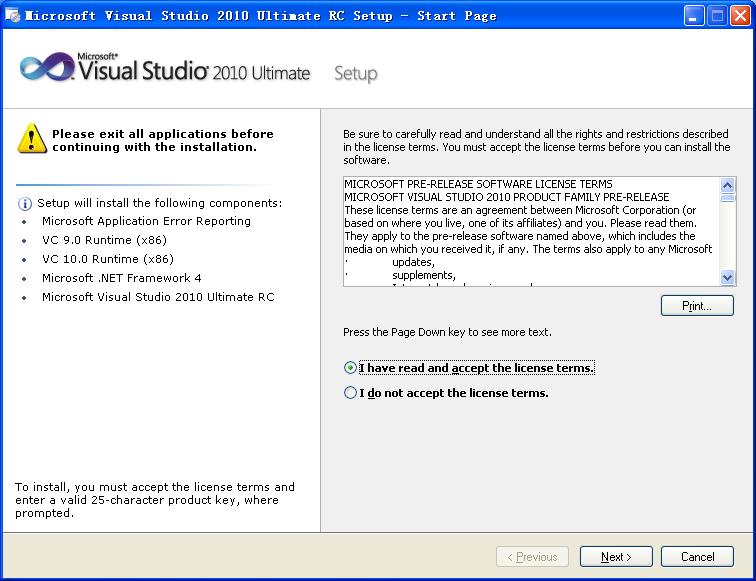
Task: Click the 'updates,' line in license text
Action: [x=413, y=262]
